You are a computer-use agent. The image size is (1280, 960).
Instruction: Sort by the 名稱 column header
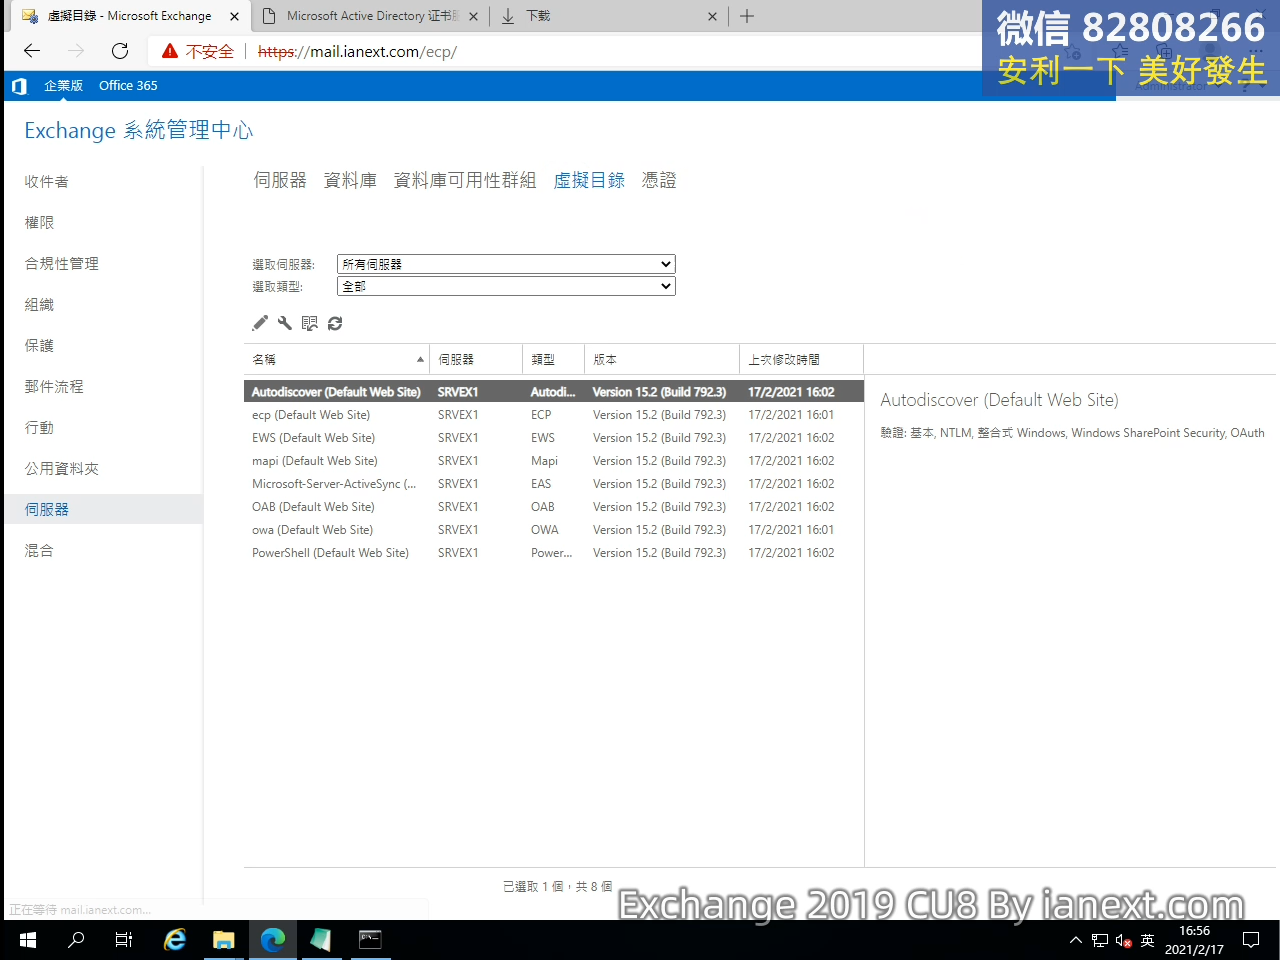click(336, 359)
